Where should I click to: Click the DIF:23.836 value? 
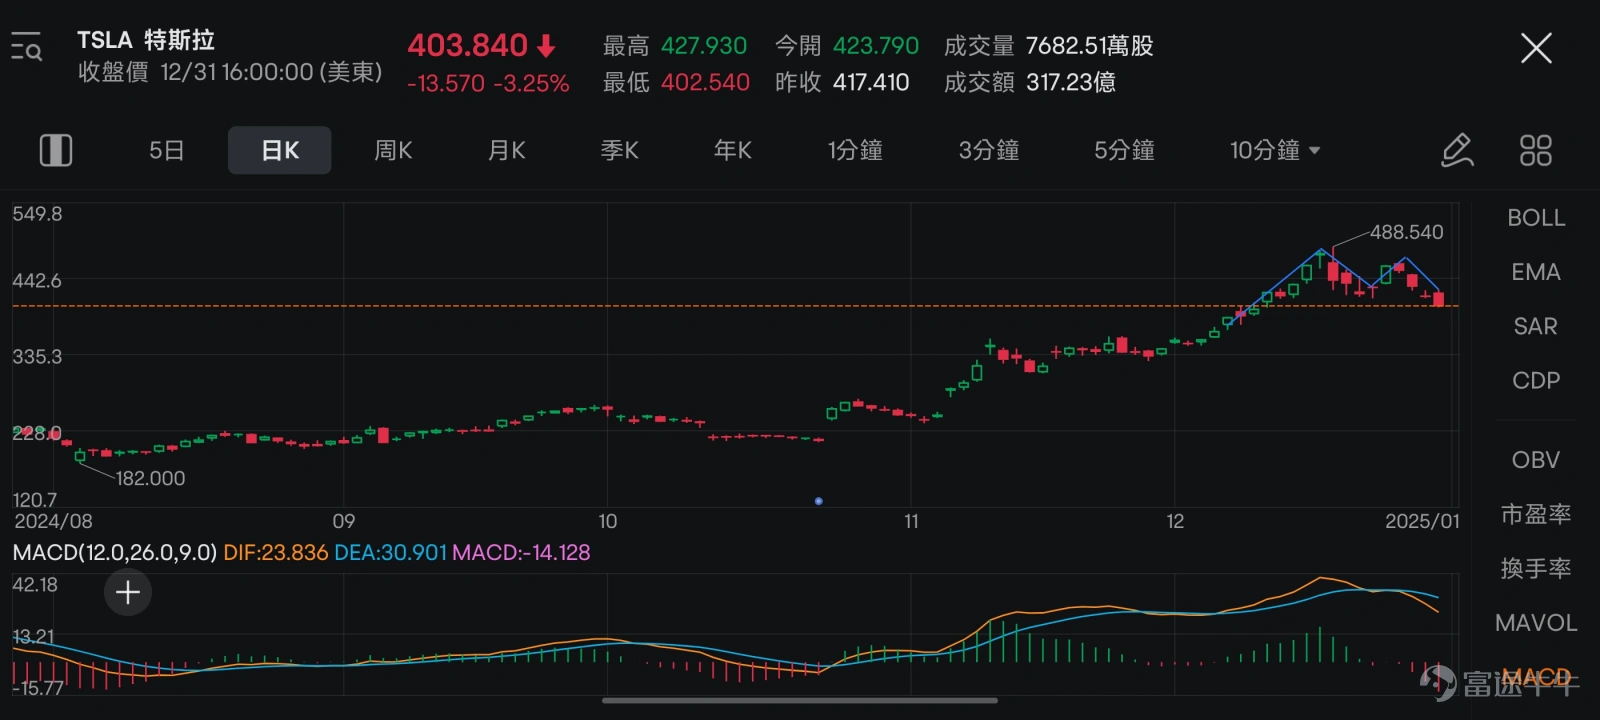[276, 552]
